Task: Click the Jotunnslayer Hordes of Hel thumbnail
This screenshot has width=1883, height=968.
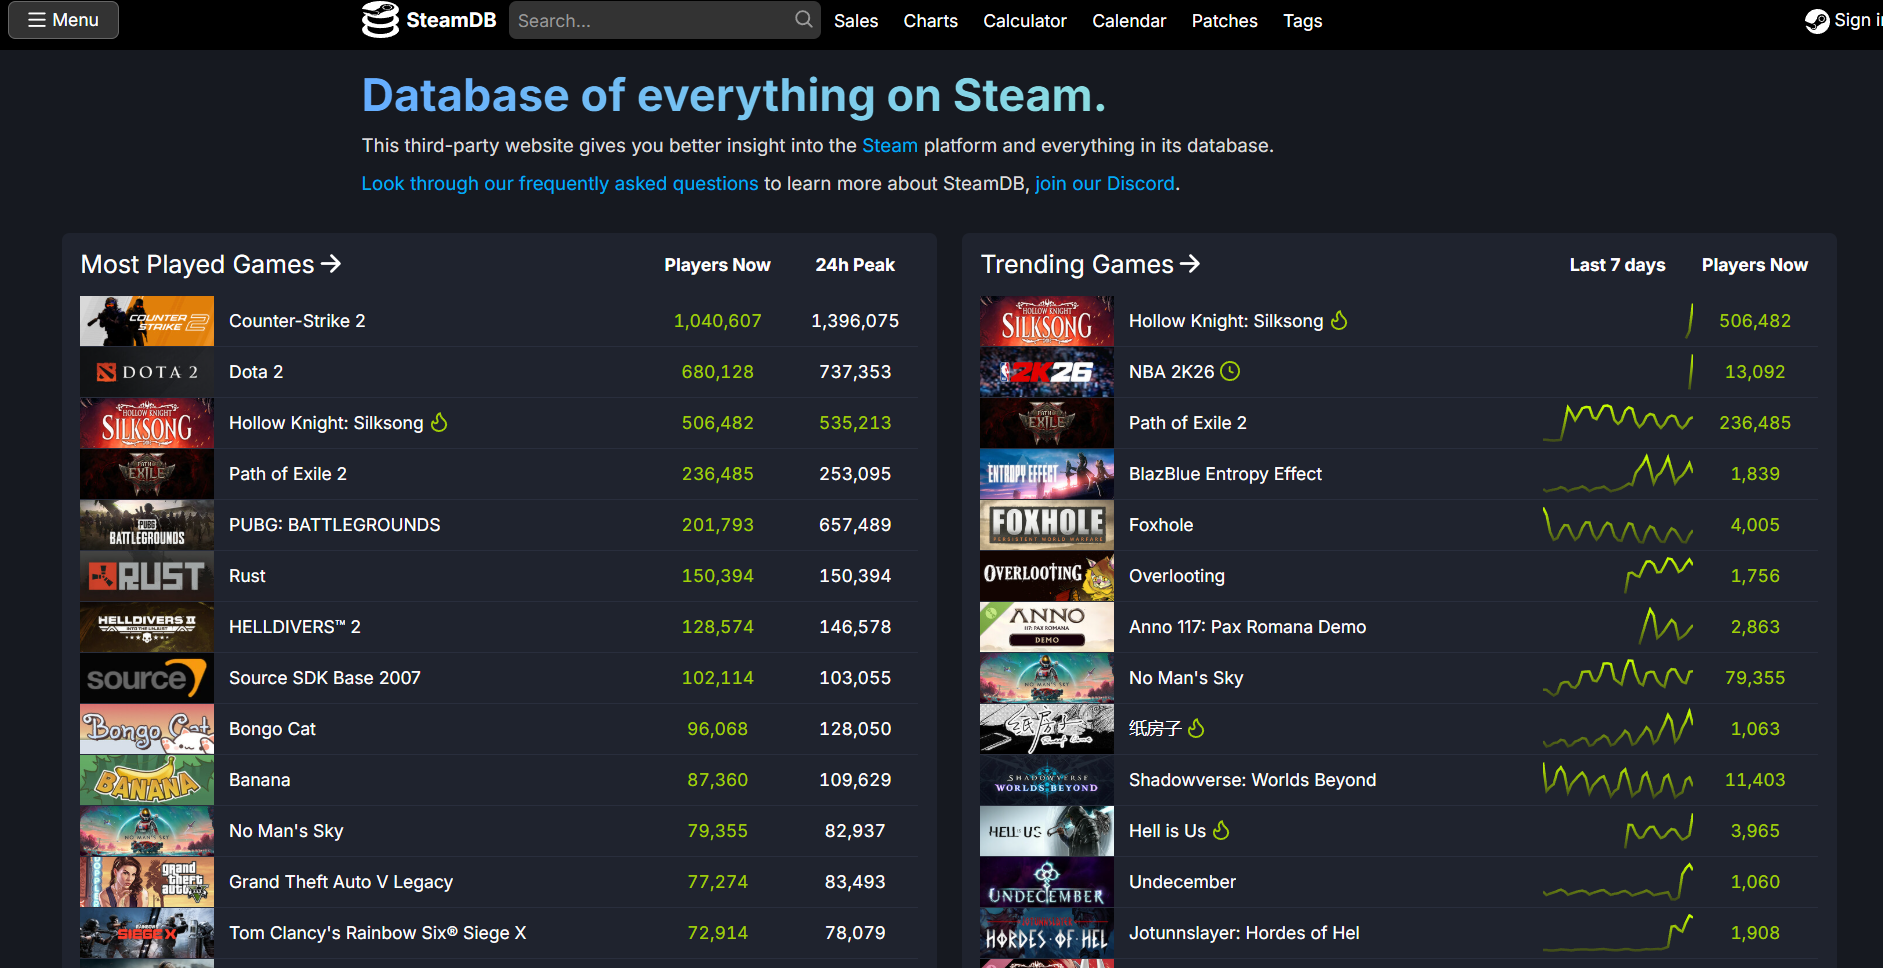Action: coord(1047,933)
